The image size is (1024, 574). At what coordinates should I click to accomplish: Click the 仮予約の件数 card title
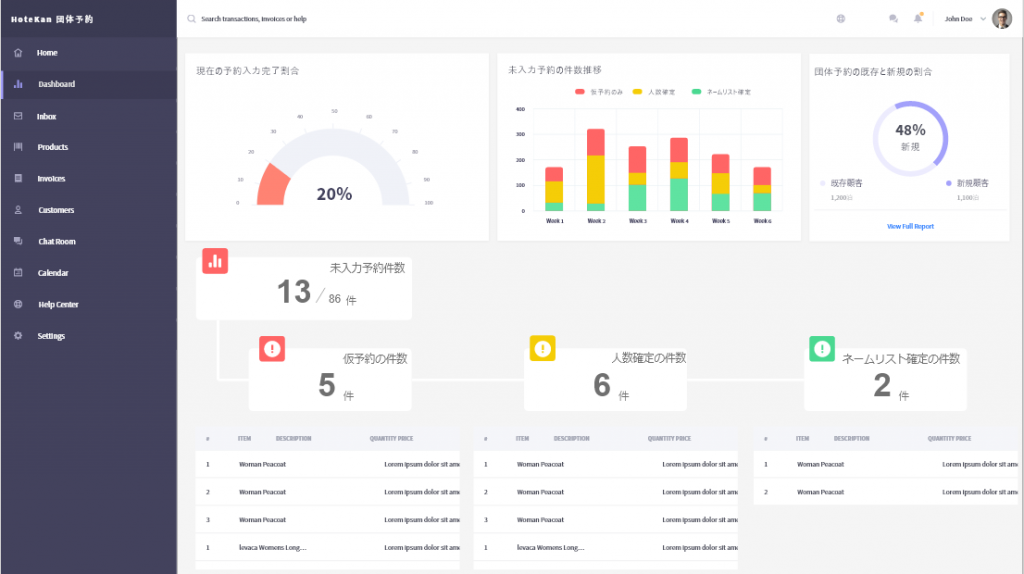375,359
